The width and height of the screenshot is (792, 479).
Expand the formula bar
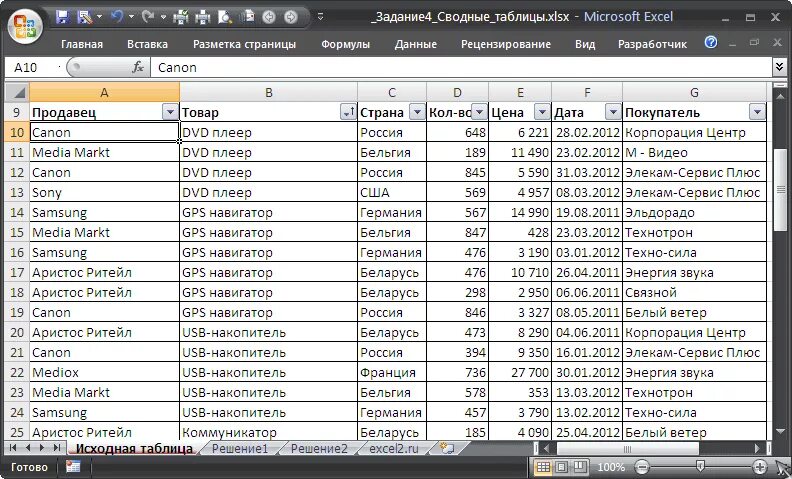pos(779,67)
